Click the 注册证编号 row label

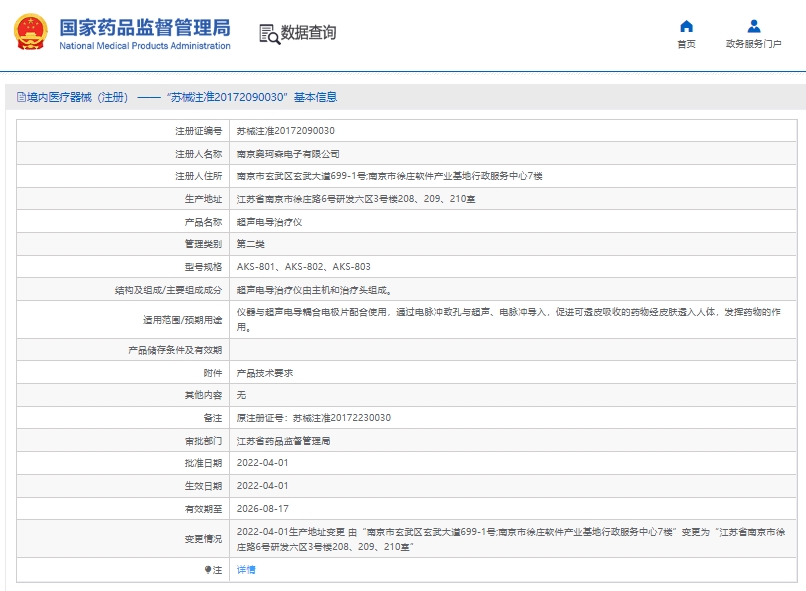(x=198, y=131)
